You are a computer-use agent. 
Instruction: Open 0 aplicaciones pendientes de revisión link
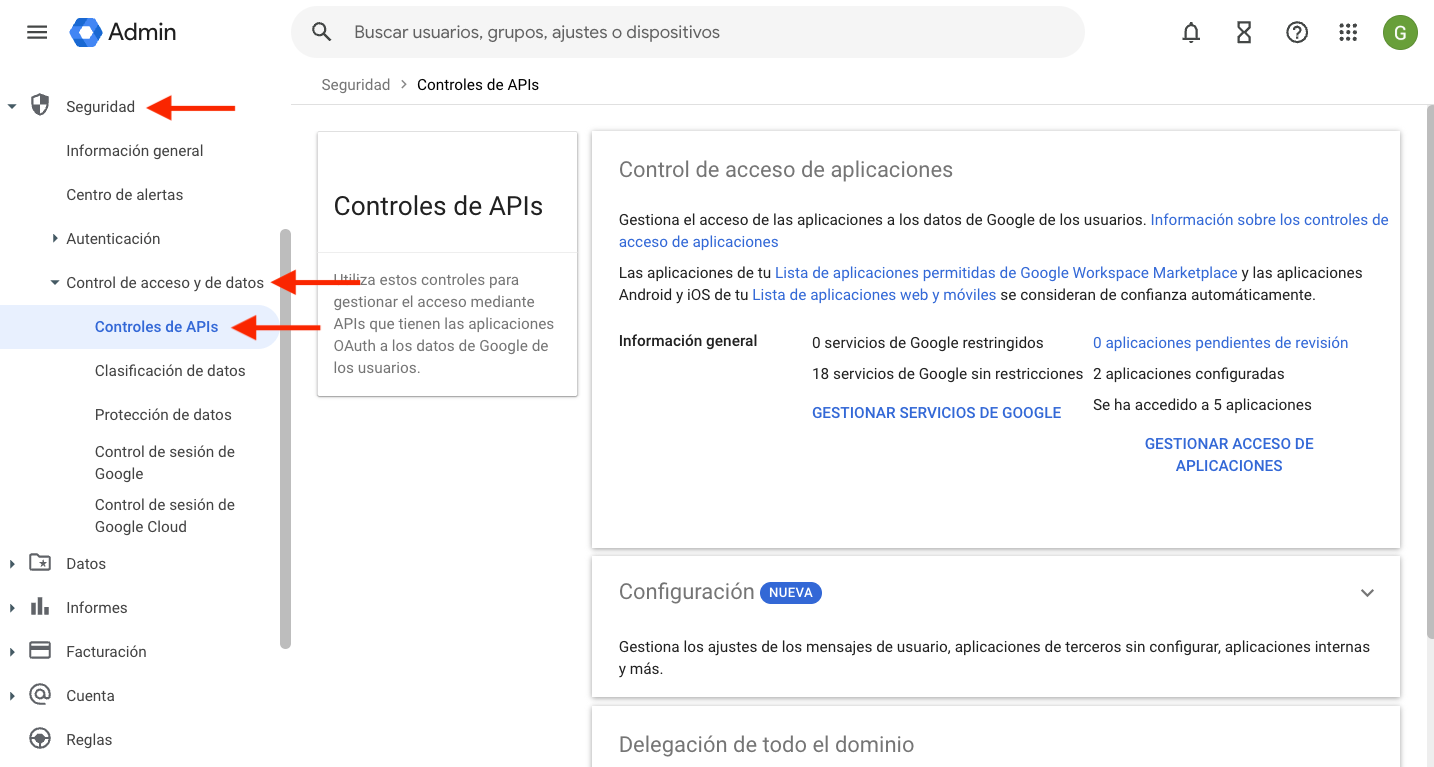1220,343
